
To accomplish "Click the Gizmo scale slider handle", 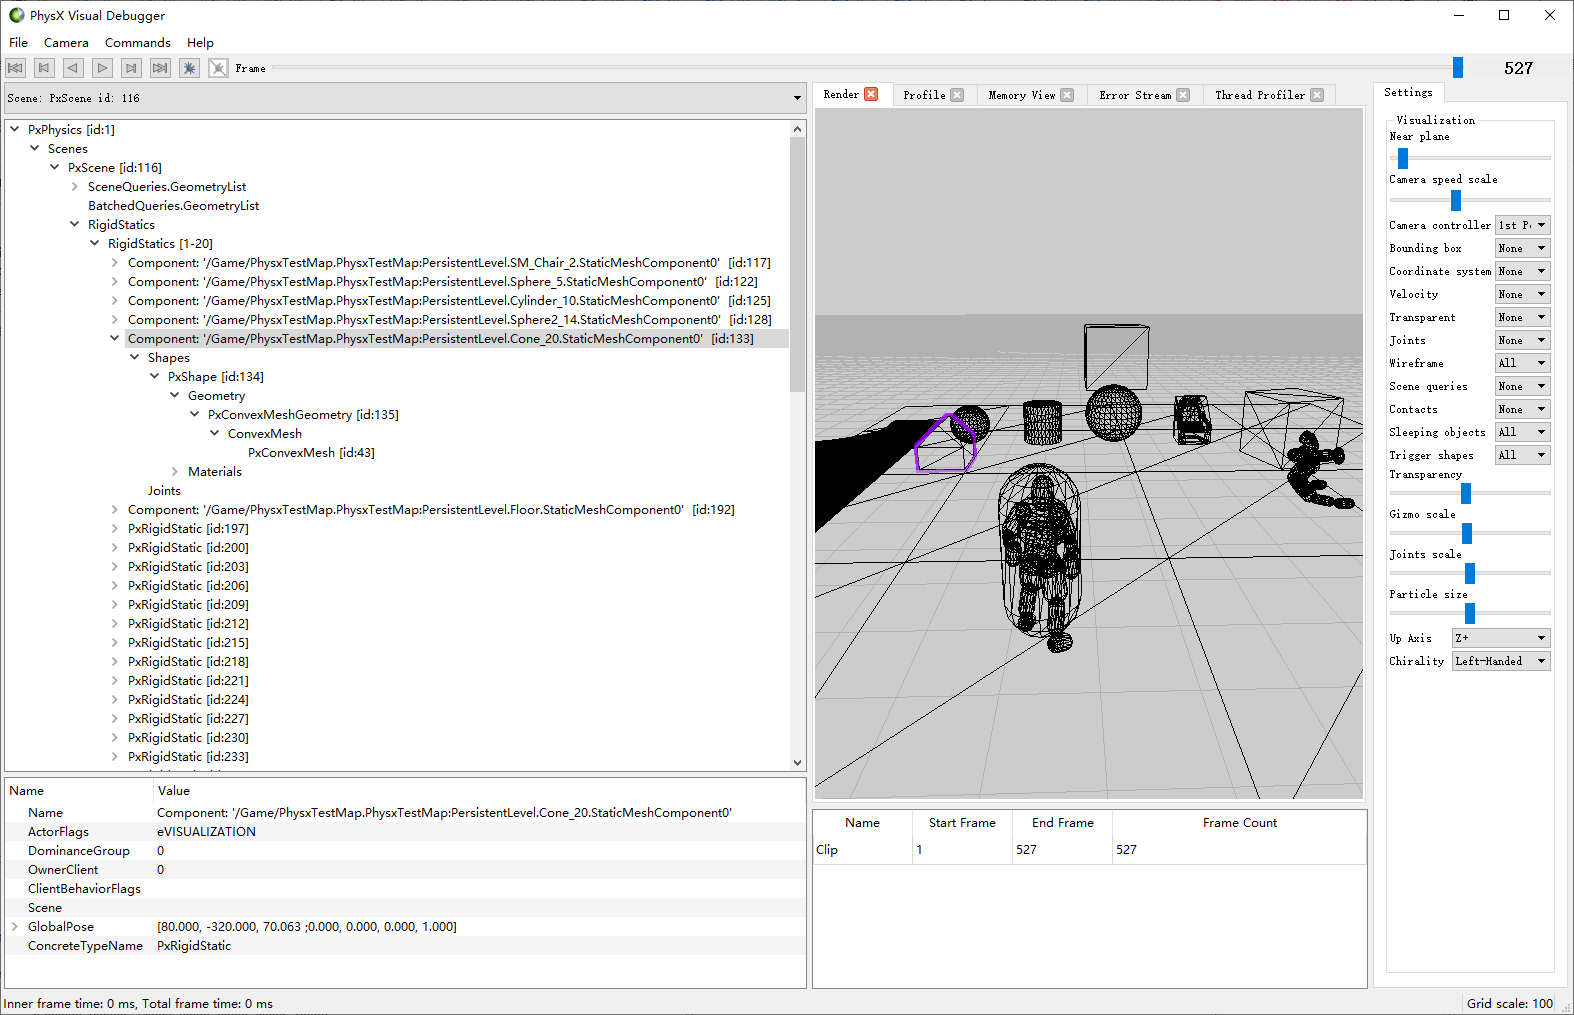I will click(1467, 533).
